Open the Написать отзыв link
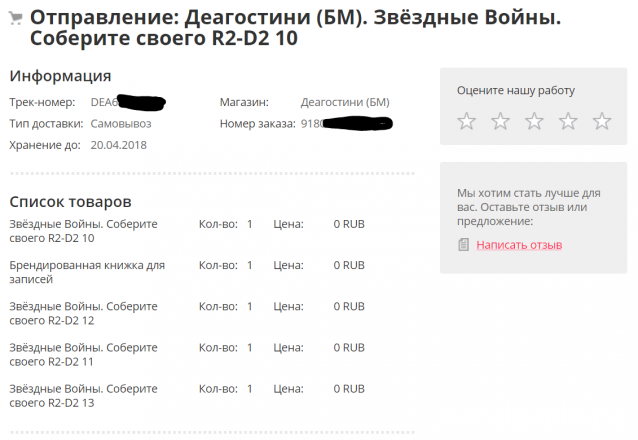The height and width of the screenshot is (440, 638). 519,245
